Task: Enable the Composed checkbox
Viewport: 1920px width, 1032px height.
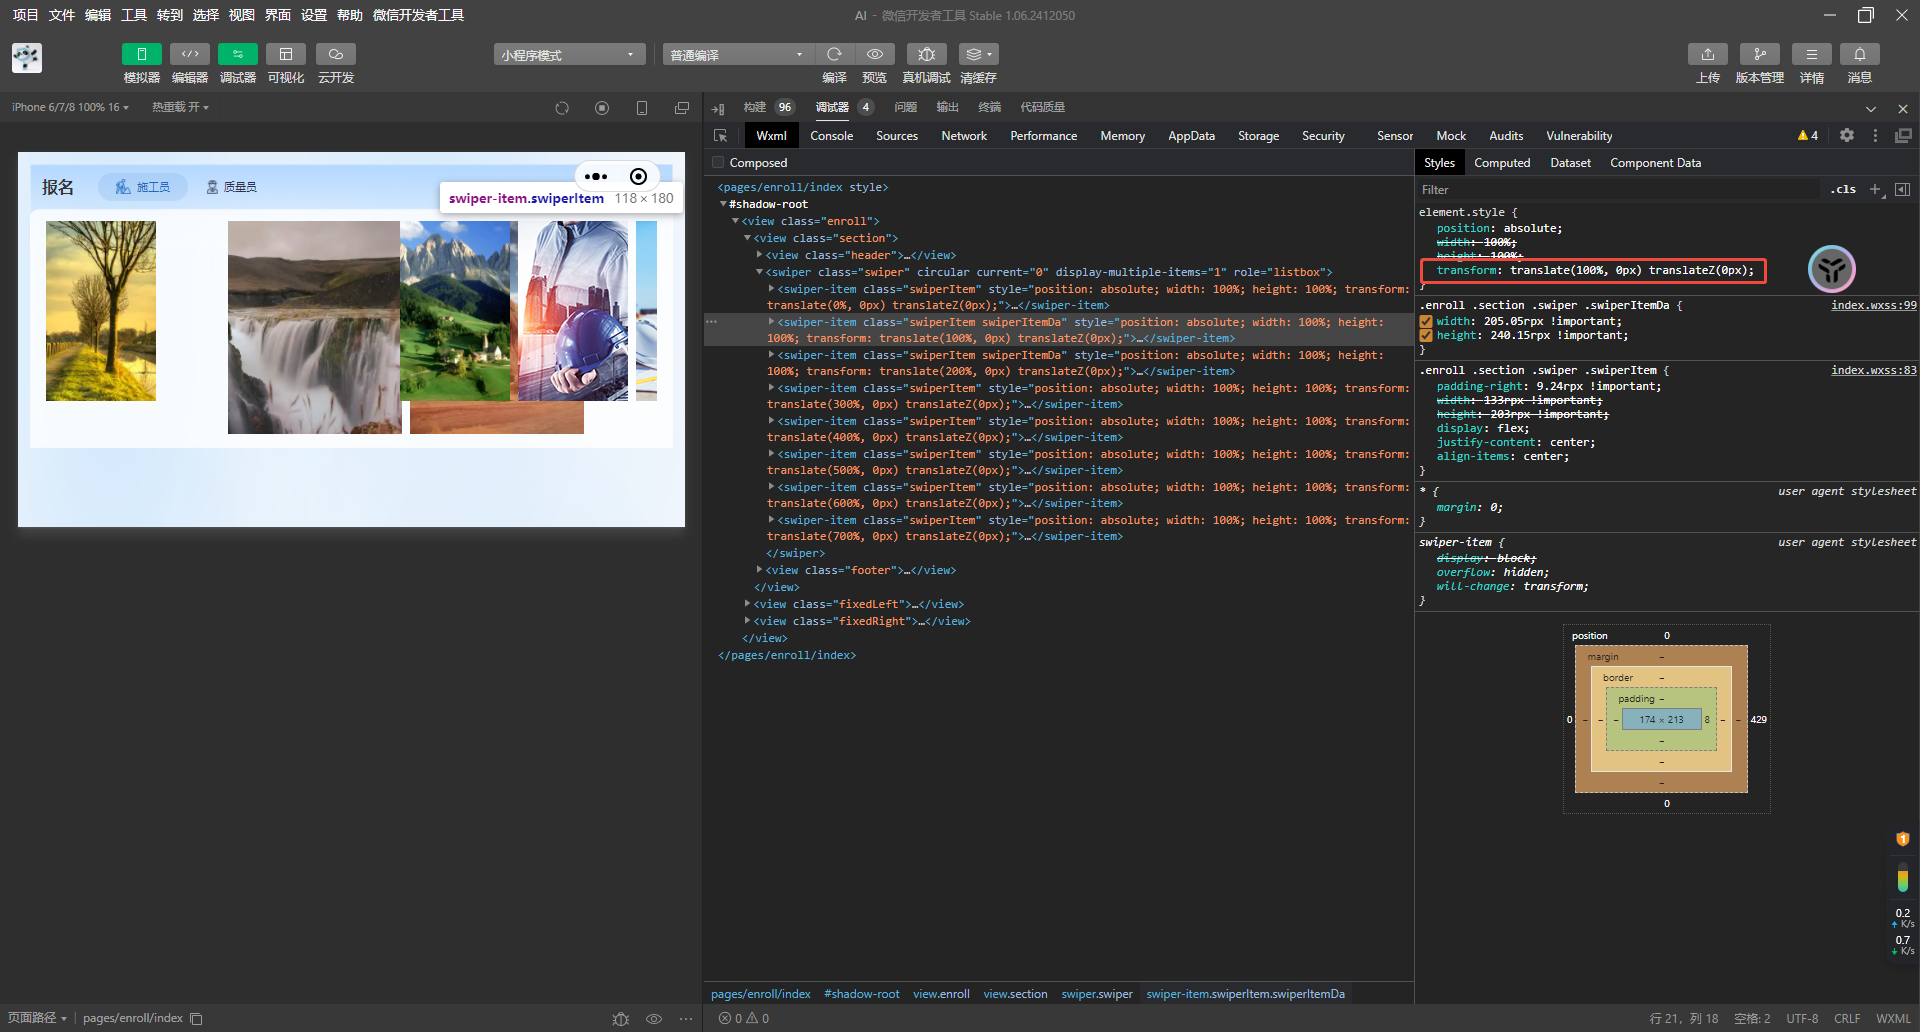Action: (718, 163)
